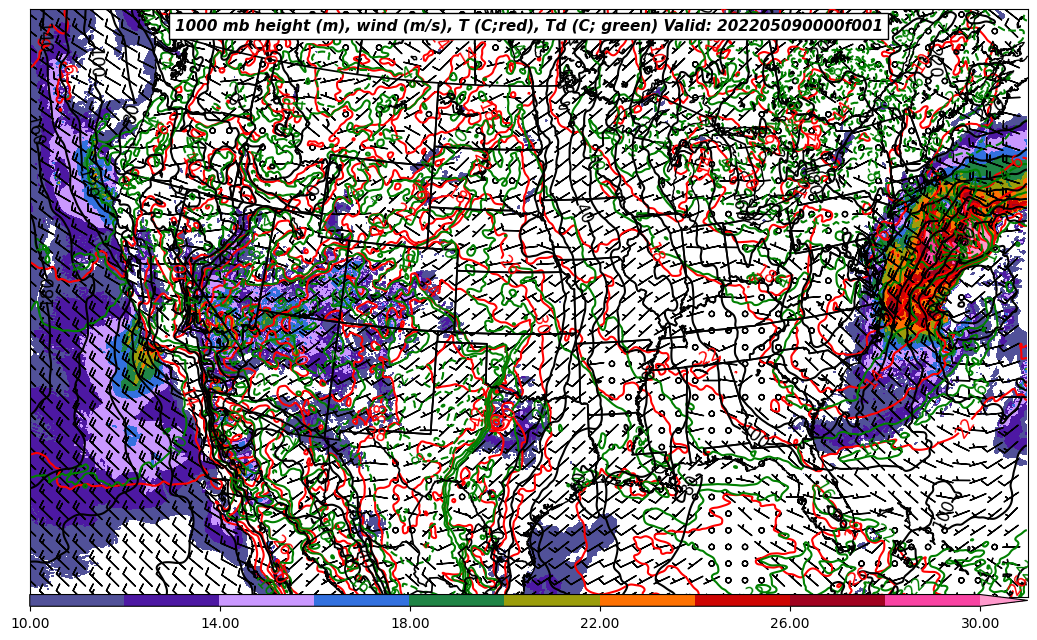Click the green 18–20 colorbar segment
1037x640 pixels.
click(457, 601)
